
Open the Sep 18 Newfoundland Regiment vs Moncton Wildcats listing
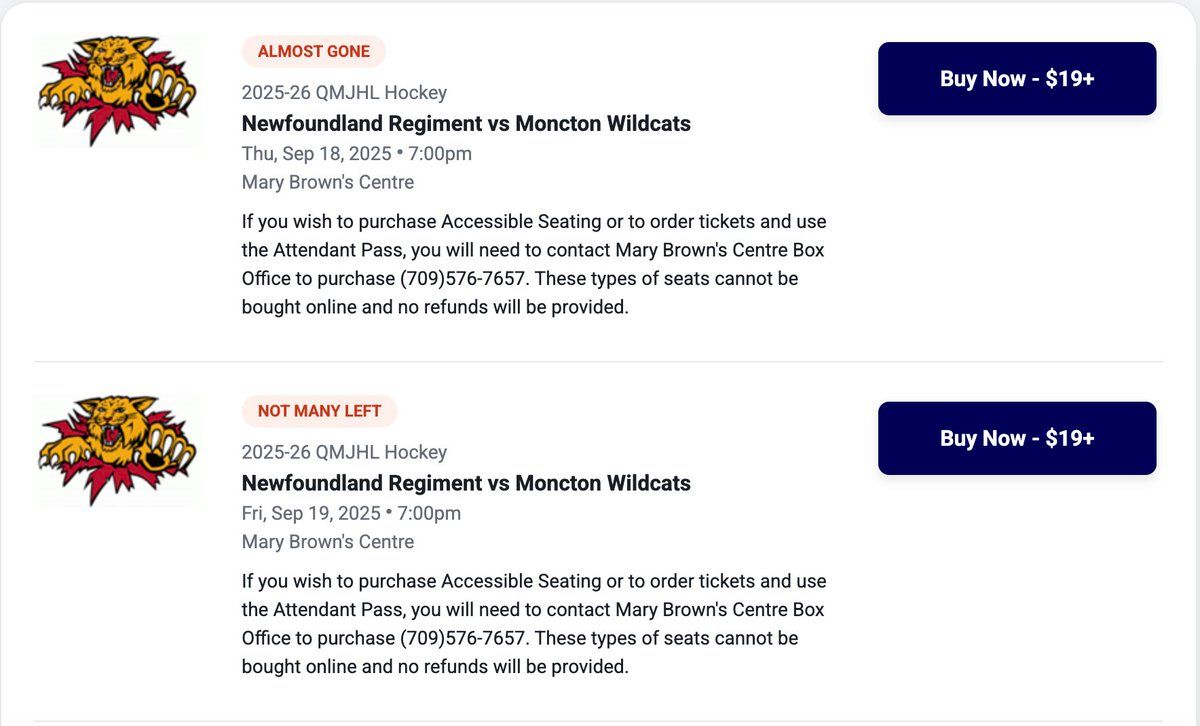[466, 123]
